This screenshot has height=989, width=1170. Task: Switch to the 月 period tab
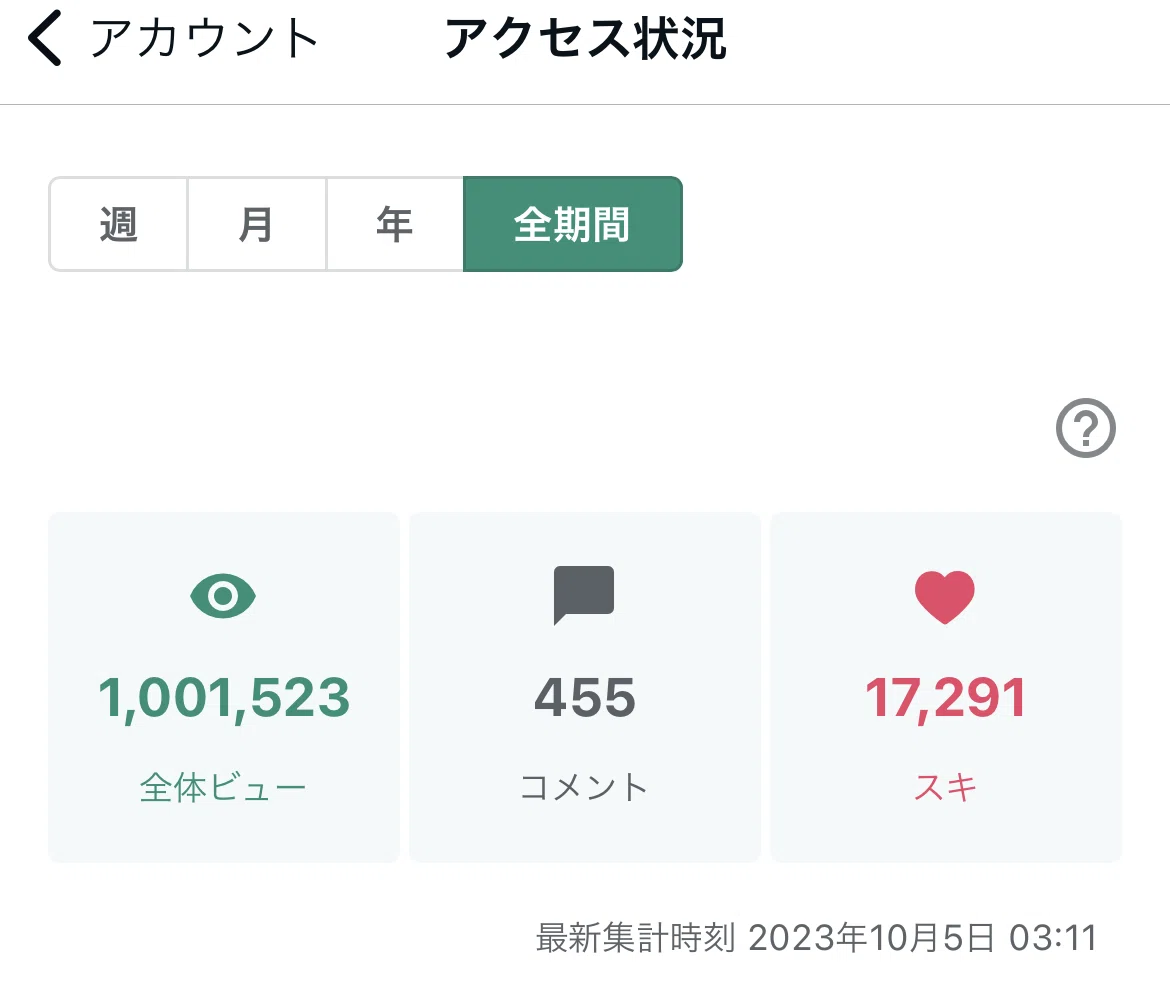(x=257, y=225)
